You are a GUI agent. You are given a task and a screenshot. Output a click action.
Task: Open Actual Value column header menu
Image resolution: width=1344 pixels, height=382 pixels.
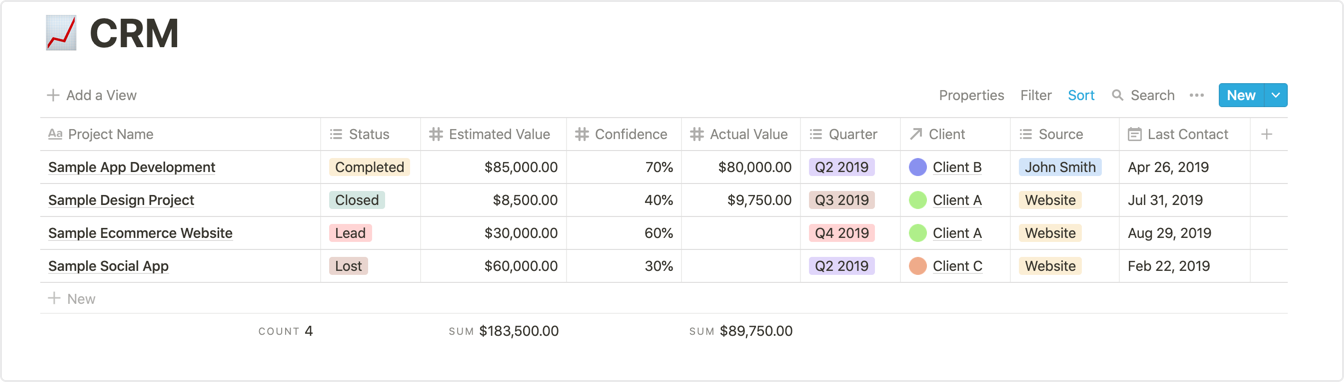[x=741, y=134]
